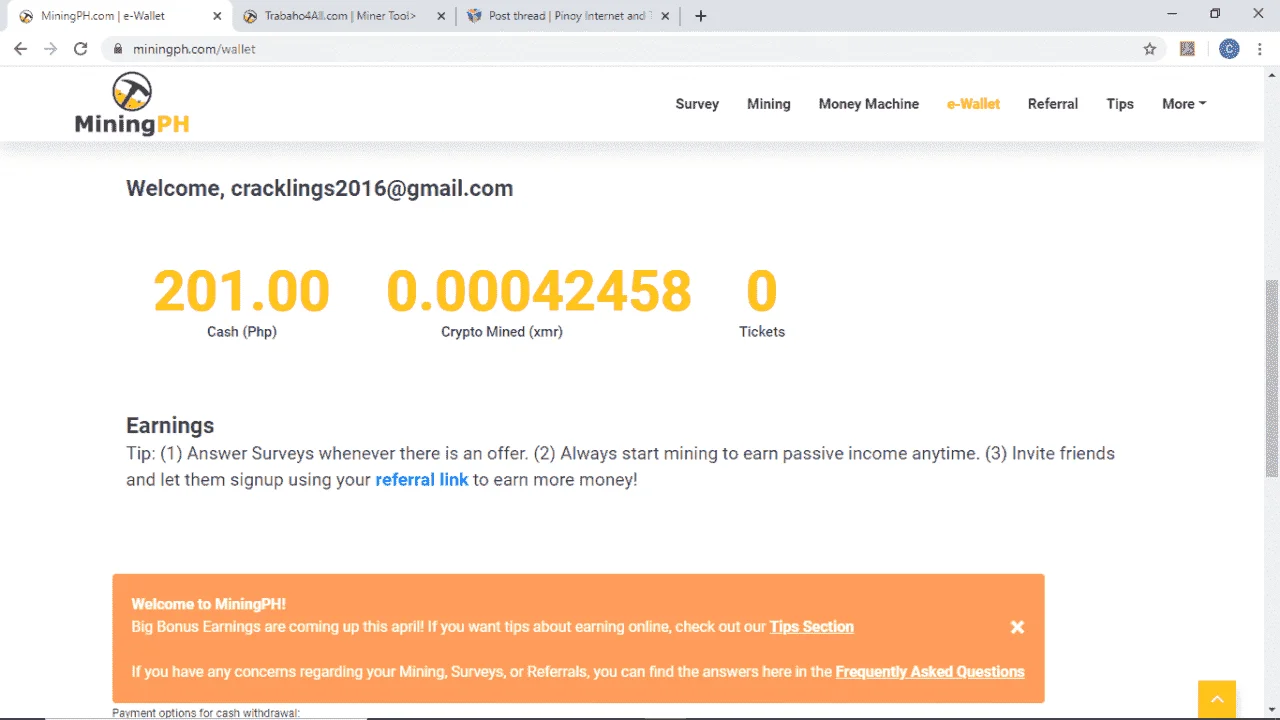Open a new tab with the plus icon
Image resolution: width=1280 pixels, height=720 pixels.
pyautogui.click(x=701, y=16)
